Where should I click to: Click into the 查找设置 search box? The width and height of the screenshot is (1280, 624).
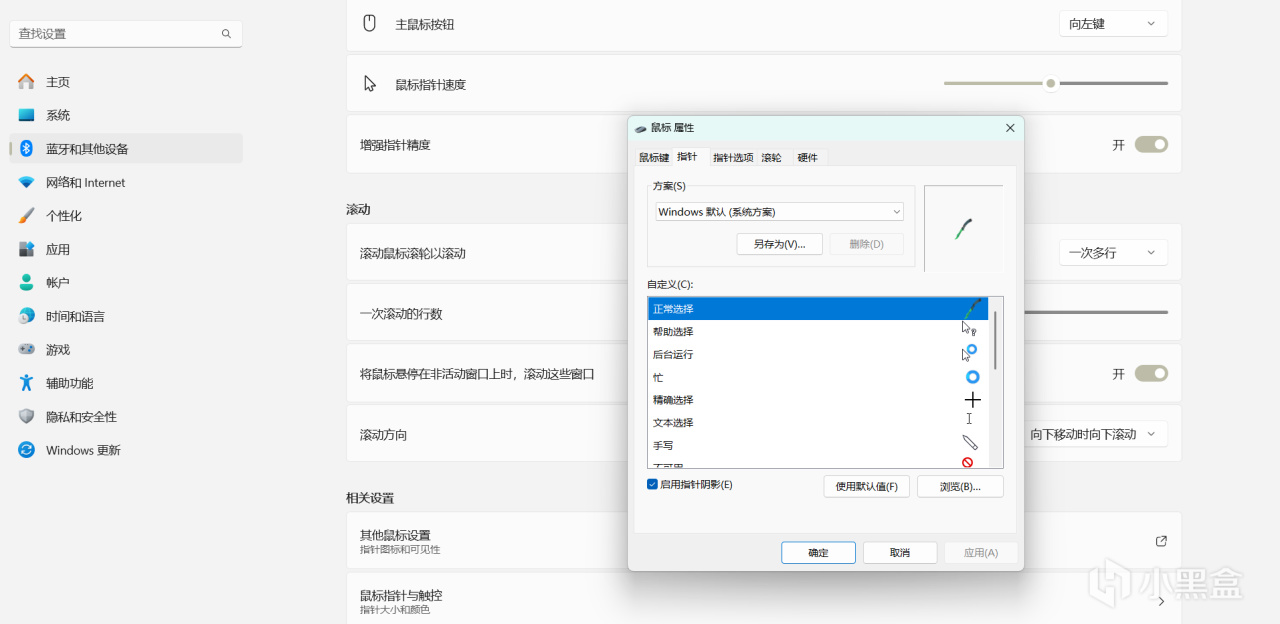(x=126, y=34)
